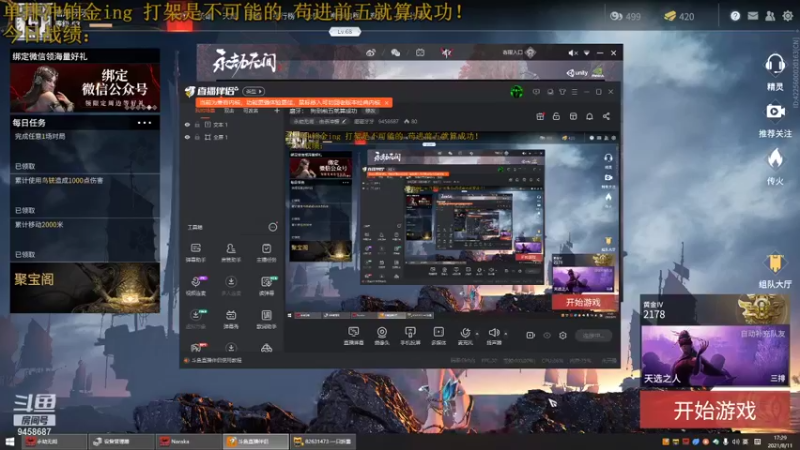Screen dimensions: 800x450
Task: Click the WeChat icon in the launcher window
Action: 395,53
